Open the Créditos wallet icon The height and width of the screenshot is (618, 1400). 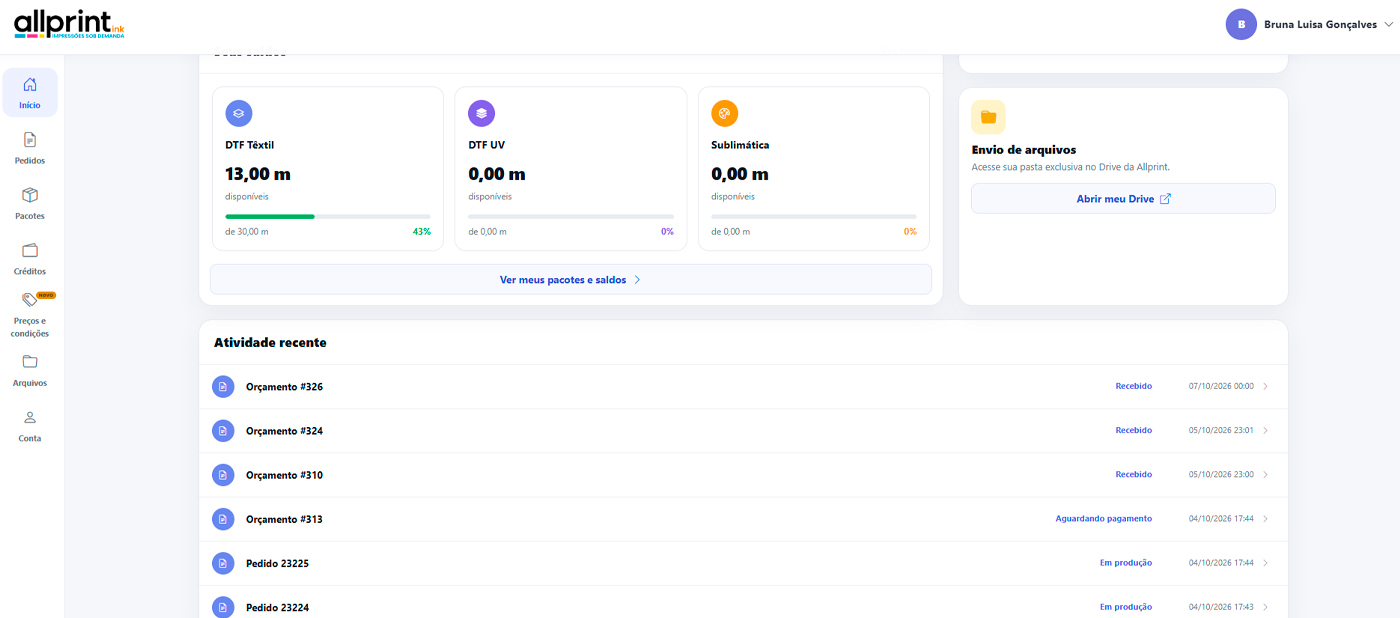pos(30,250)
